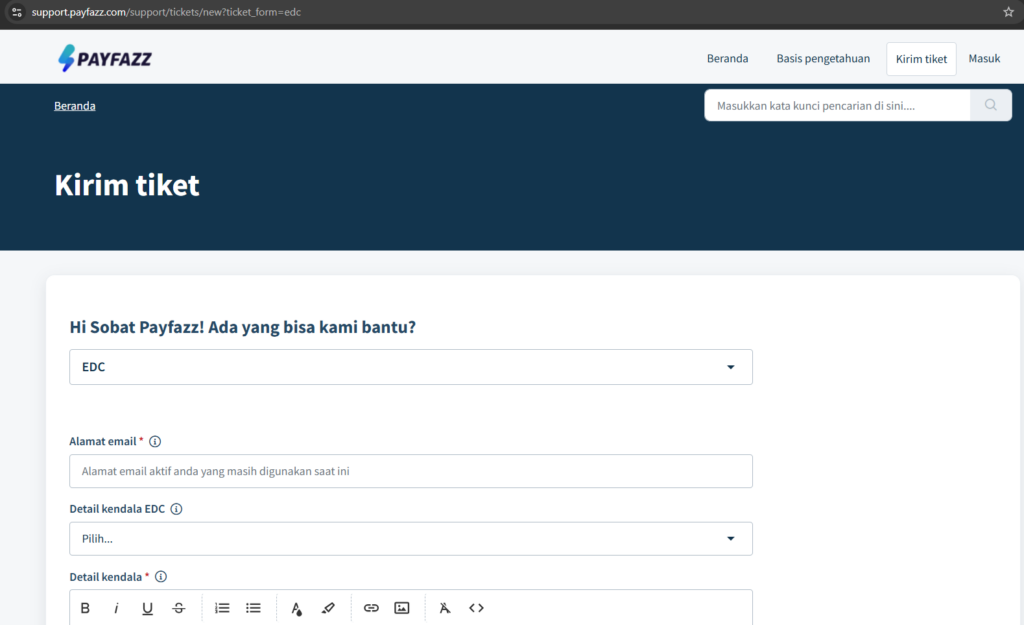This screenshot has width=1024, height=625.
Task: Toggle italic formatting in the text editor
Action: tap(116, 607)
